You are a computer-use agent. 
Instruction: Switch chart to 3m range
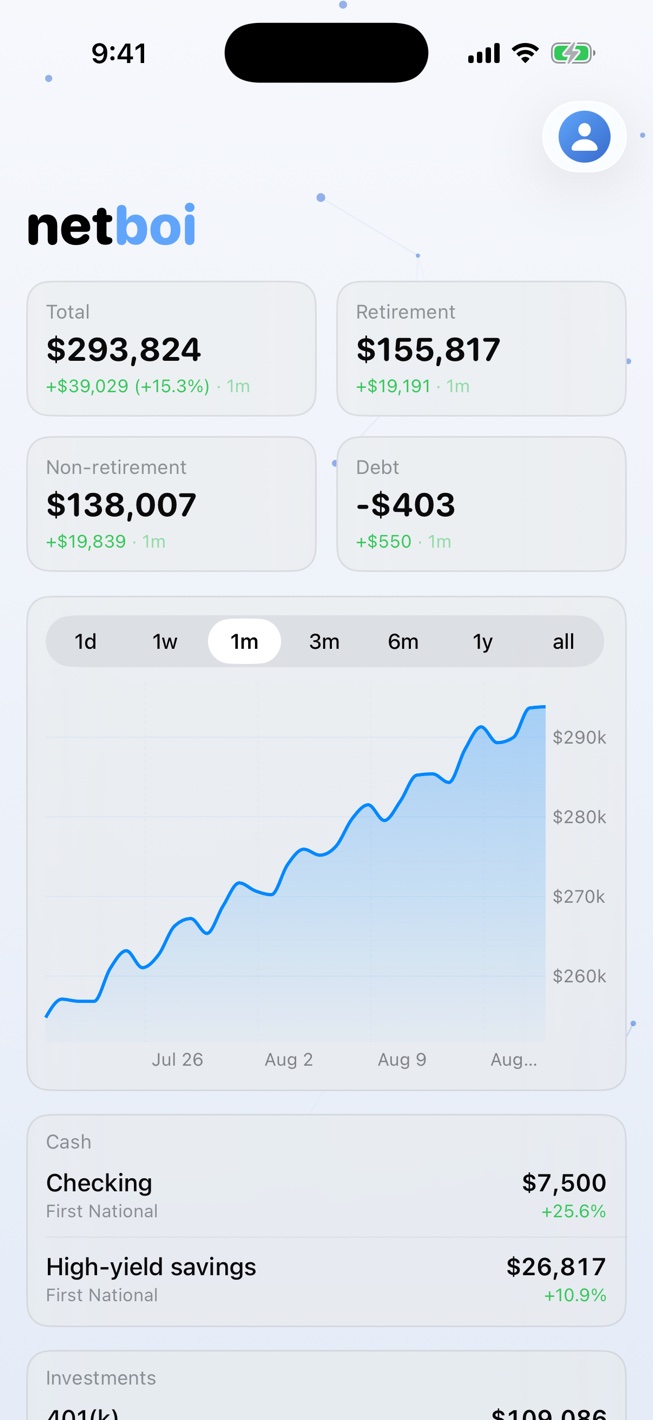[324, 642]
